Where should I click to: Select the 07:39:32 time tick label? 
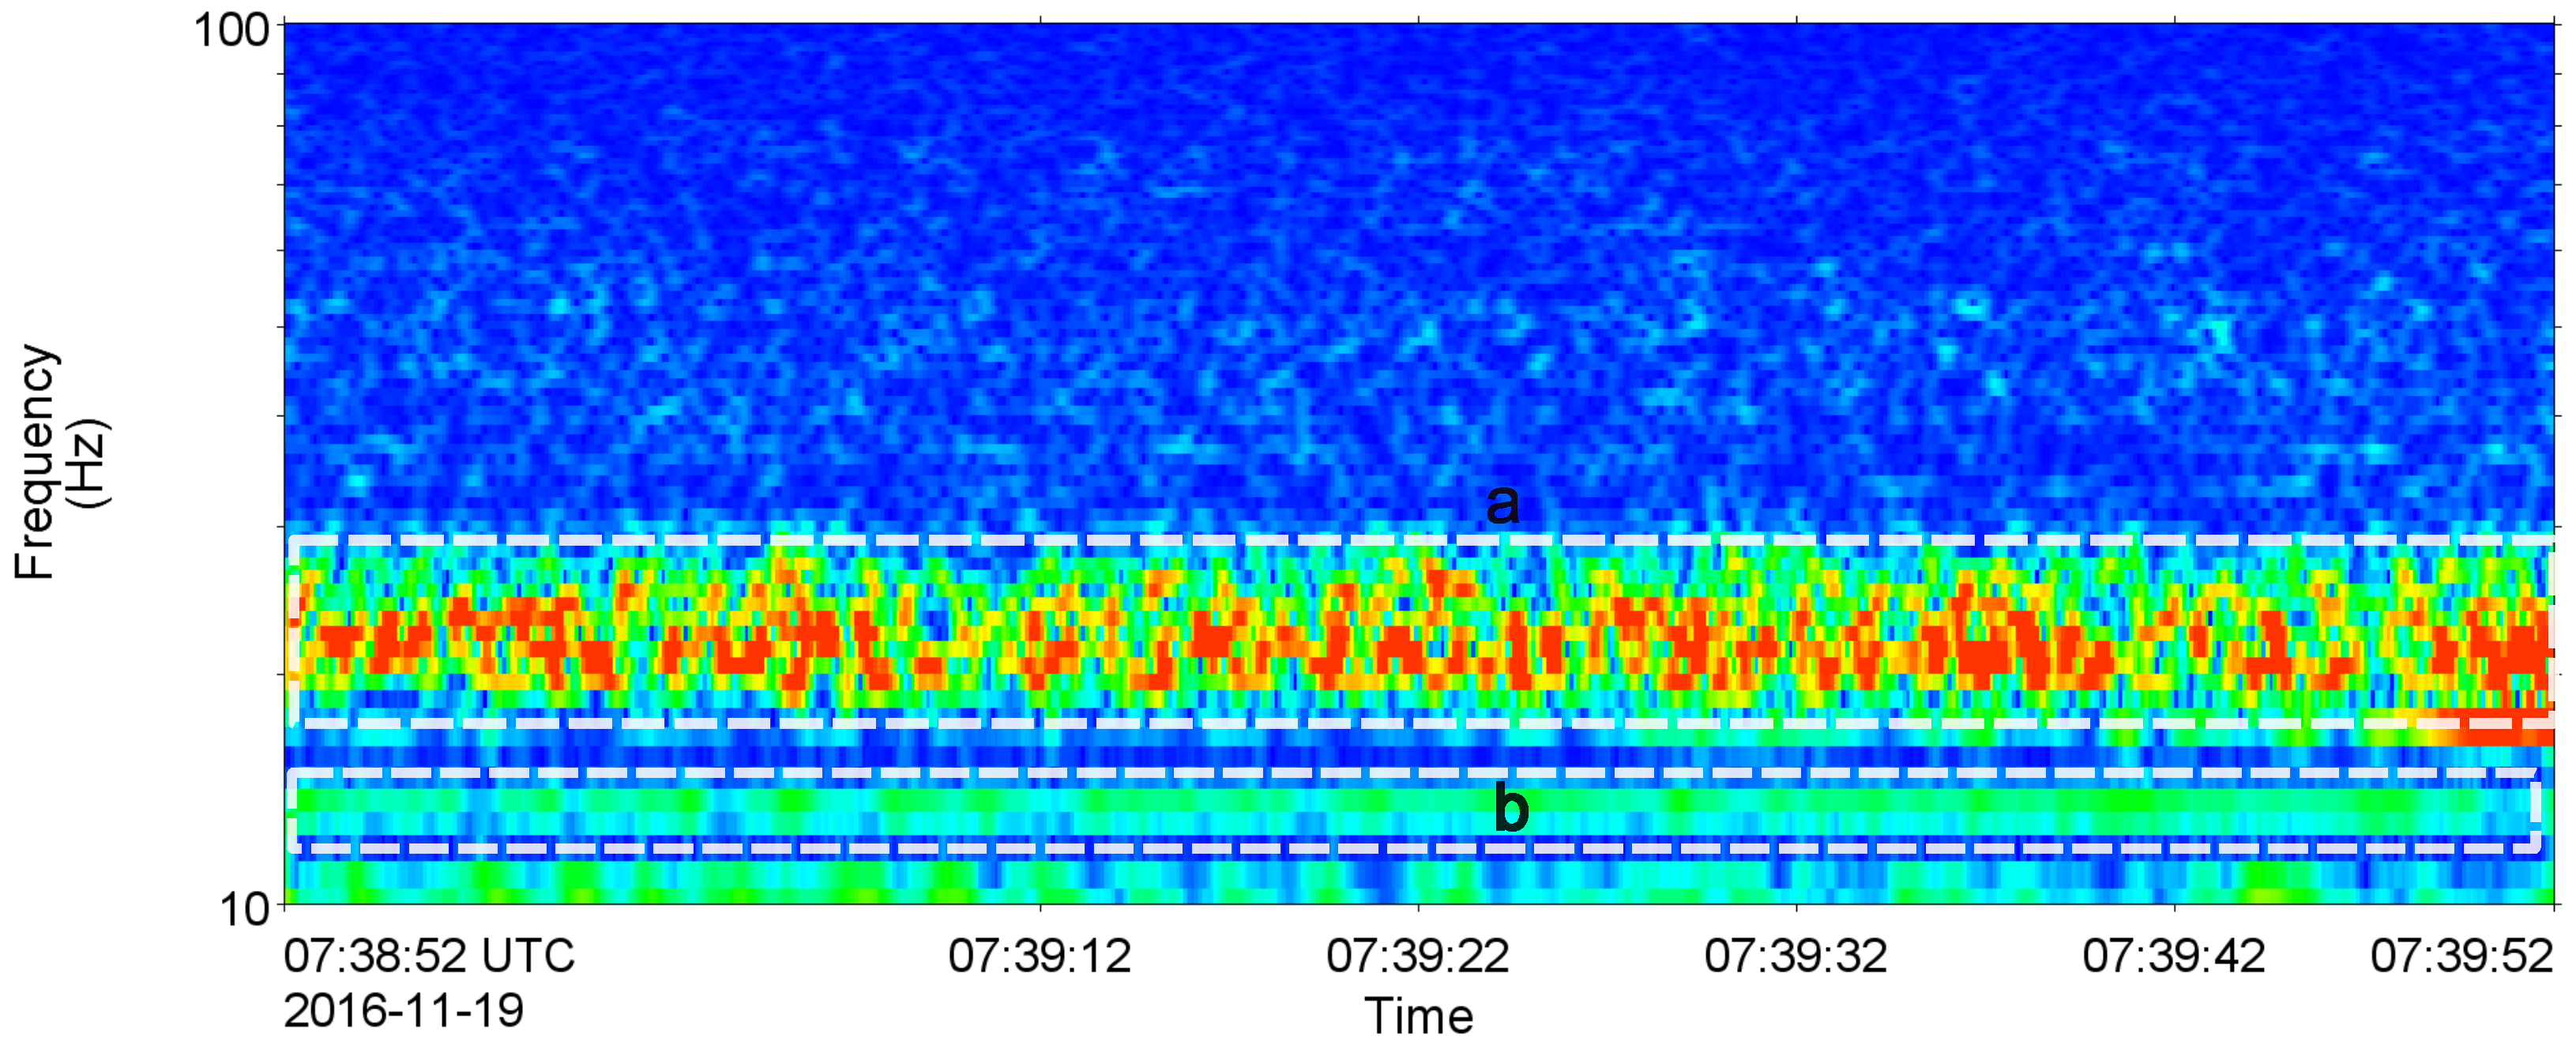tap(1796, 956)
